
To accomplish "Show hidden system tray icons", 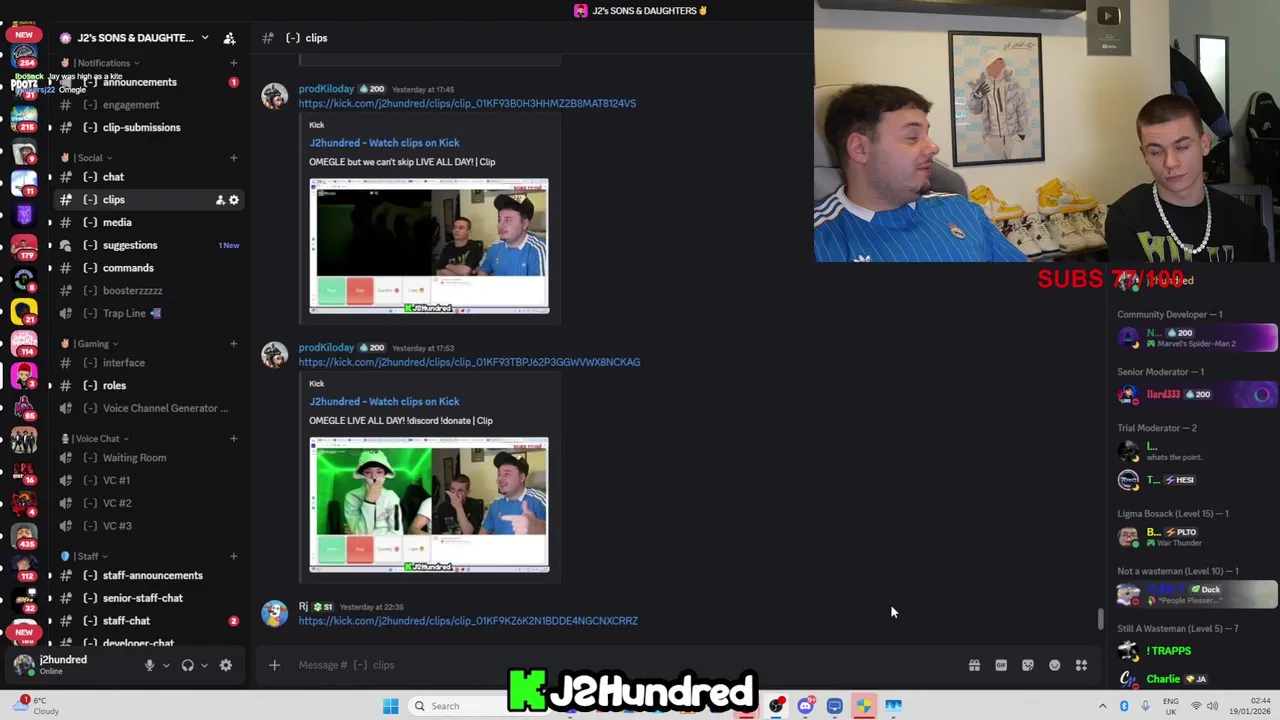I will [1102, 706].
